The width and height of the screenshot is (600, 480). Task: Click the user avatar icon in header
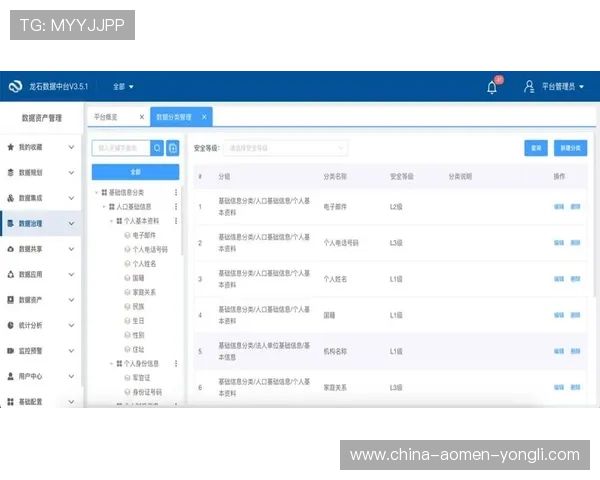529,87
